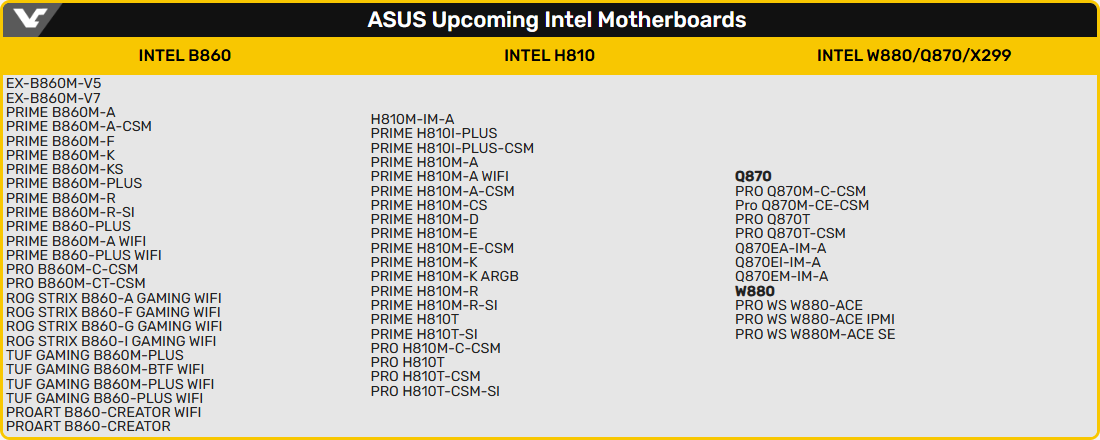Select the INTEL B860 column header

(x=185, y=56)
